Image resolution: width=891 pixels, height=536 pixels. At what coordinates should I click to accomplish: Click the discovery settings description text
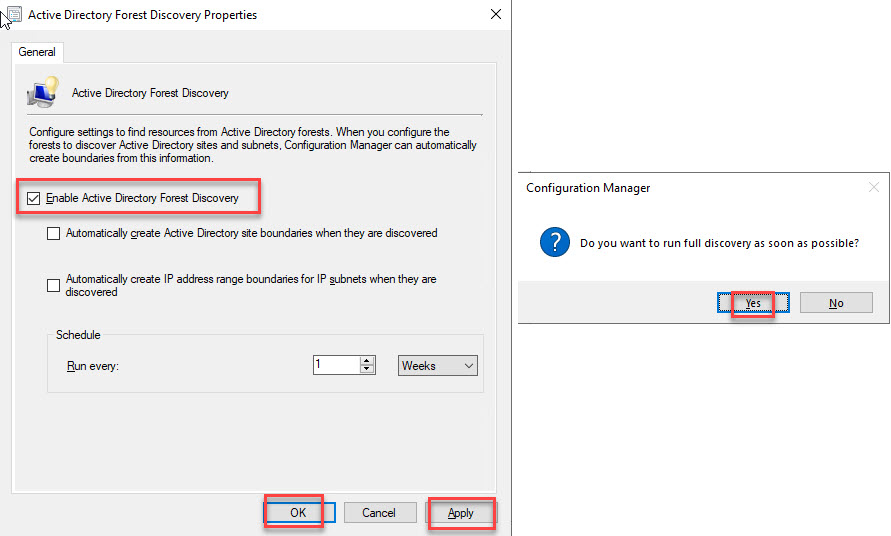point(253,145)
